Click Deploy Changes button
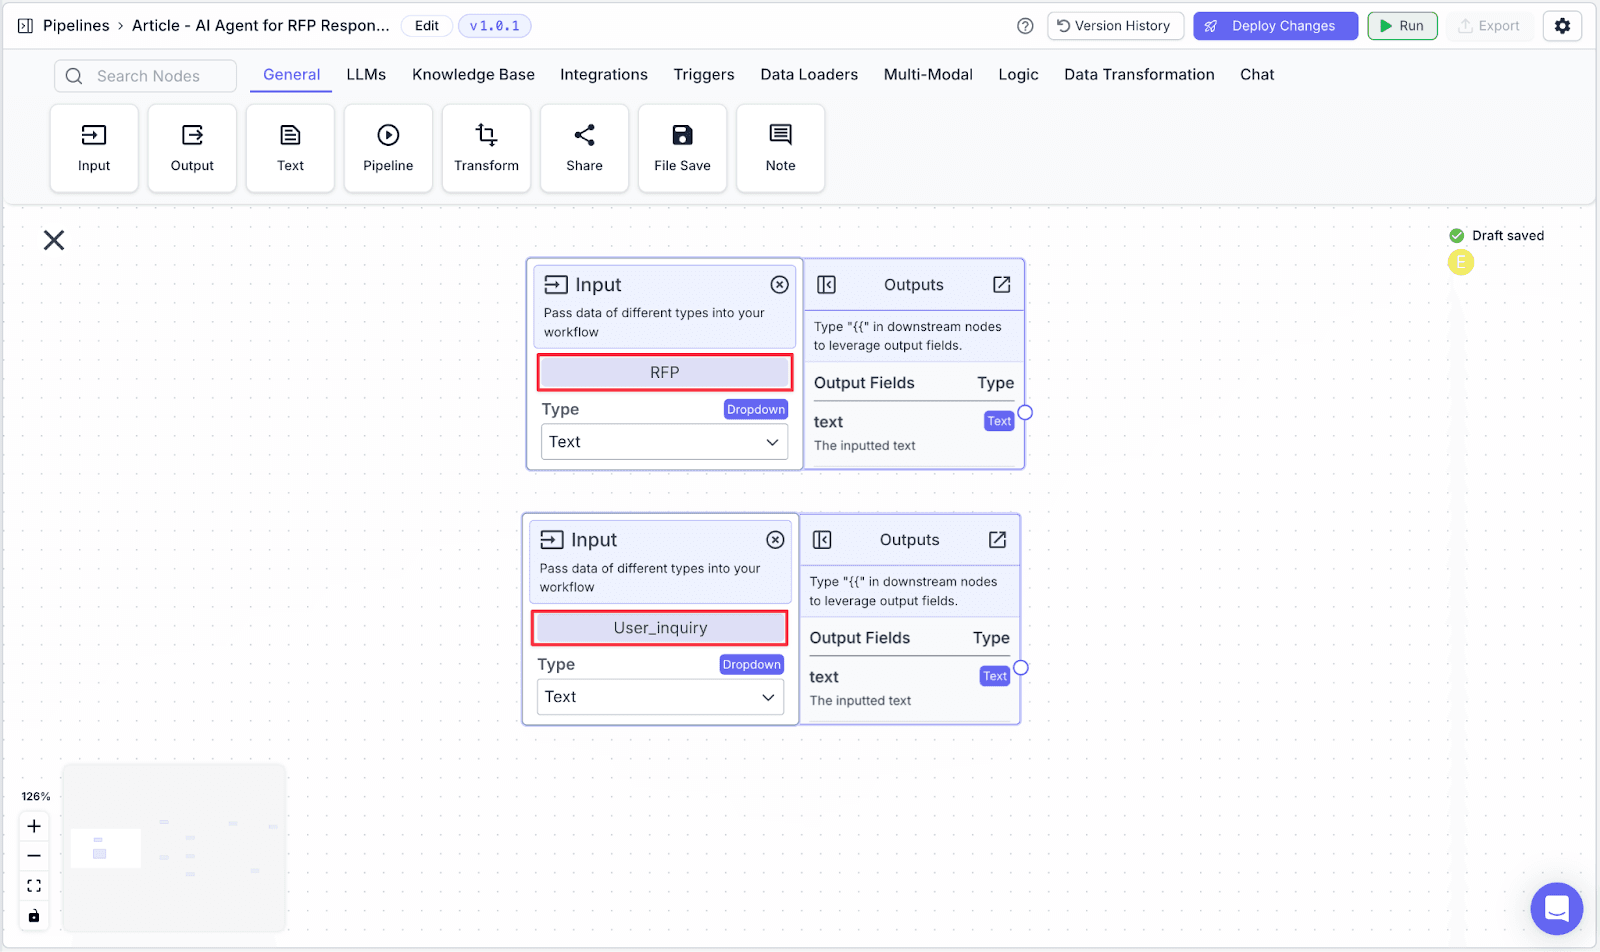Screen dimensions: 1600x952 (1275, 26)
